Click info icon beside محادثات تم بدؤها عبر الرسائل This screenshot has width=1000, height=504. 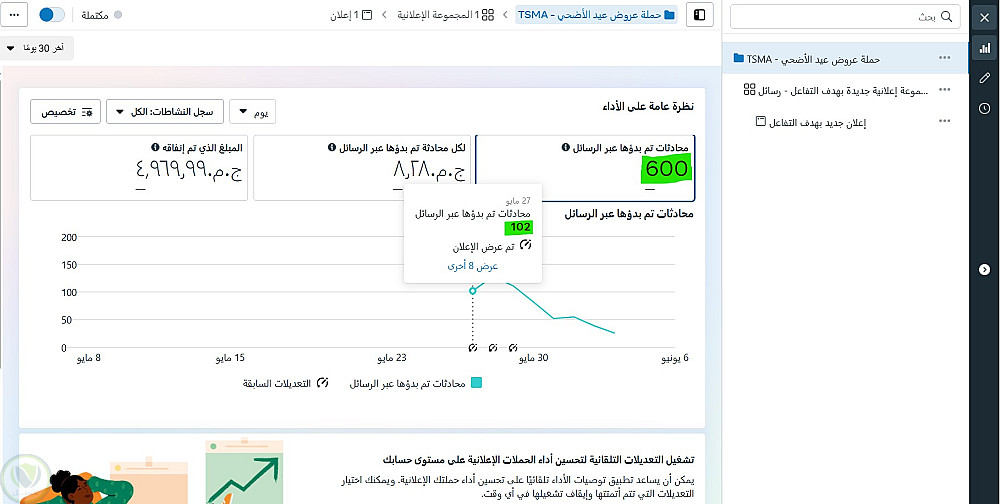click(x=565, y=147)
